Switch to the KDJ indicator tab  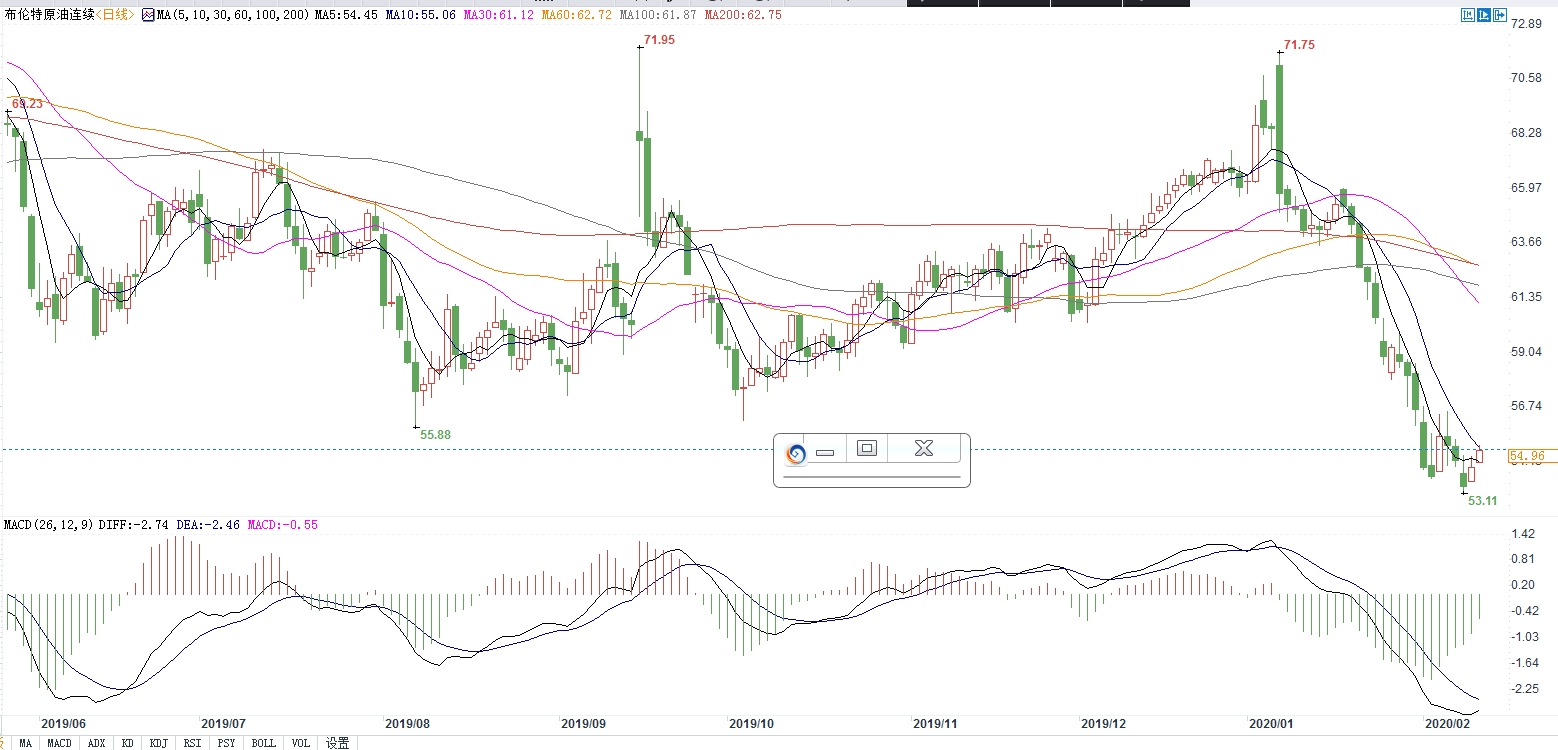(158, 743)
